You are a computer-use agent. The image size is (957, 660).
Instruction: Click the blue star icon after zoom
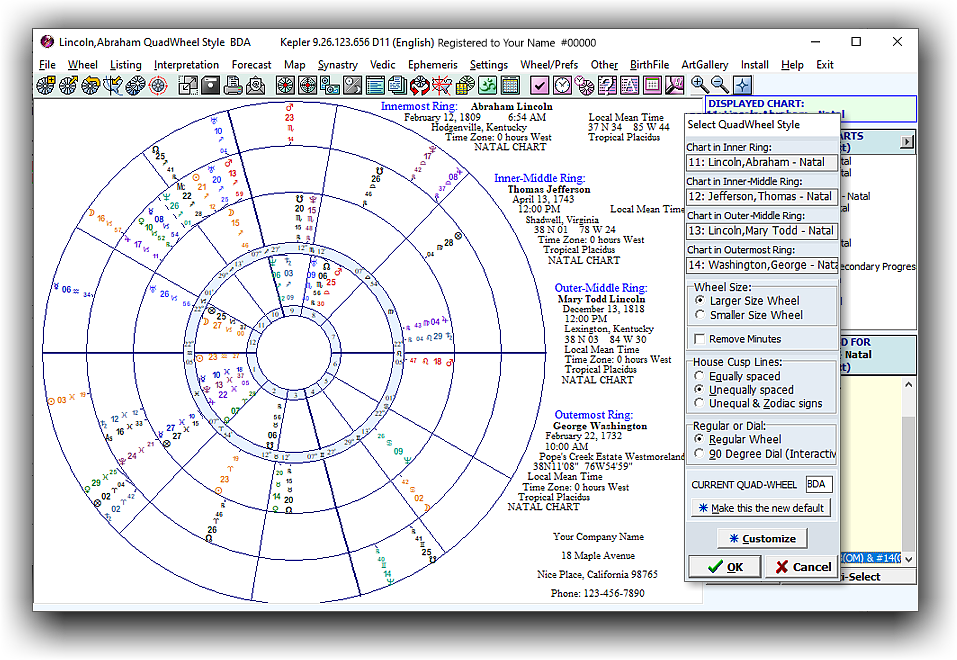(742, 85)
